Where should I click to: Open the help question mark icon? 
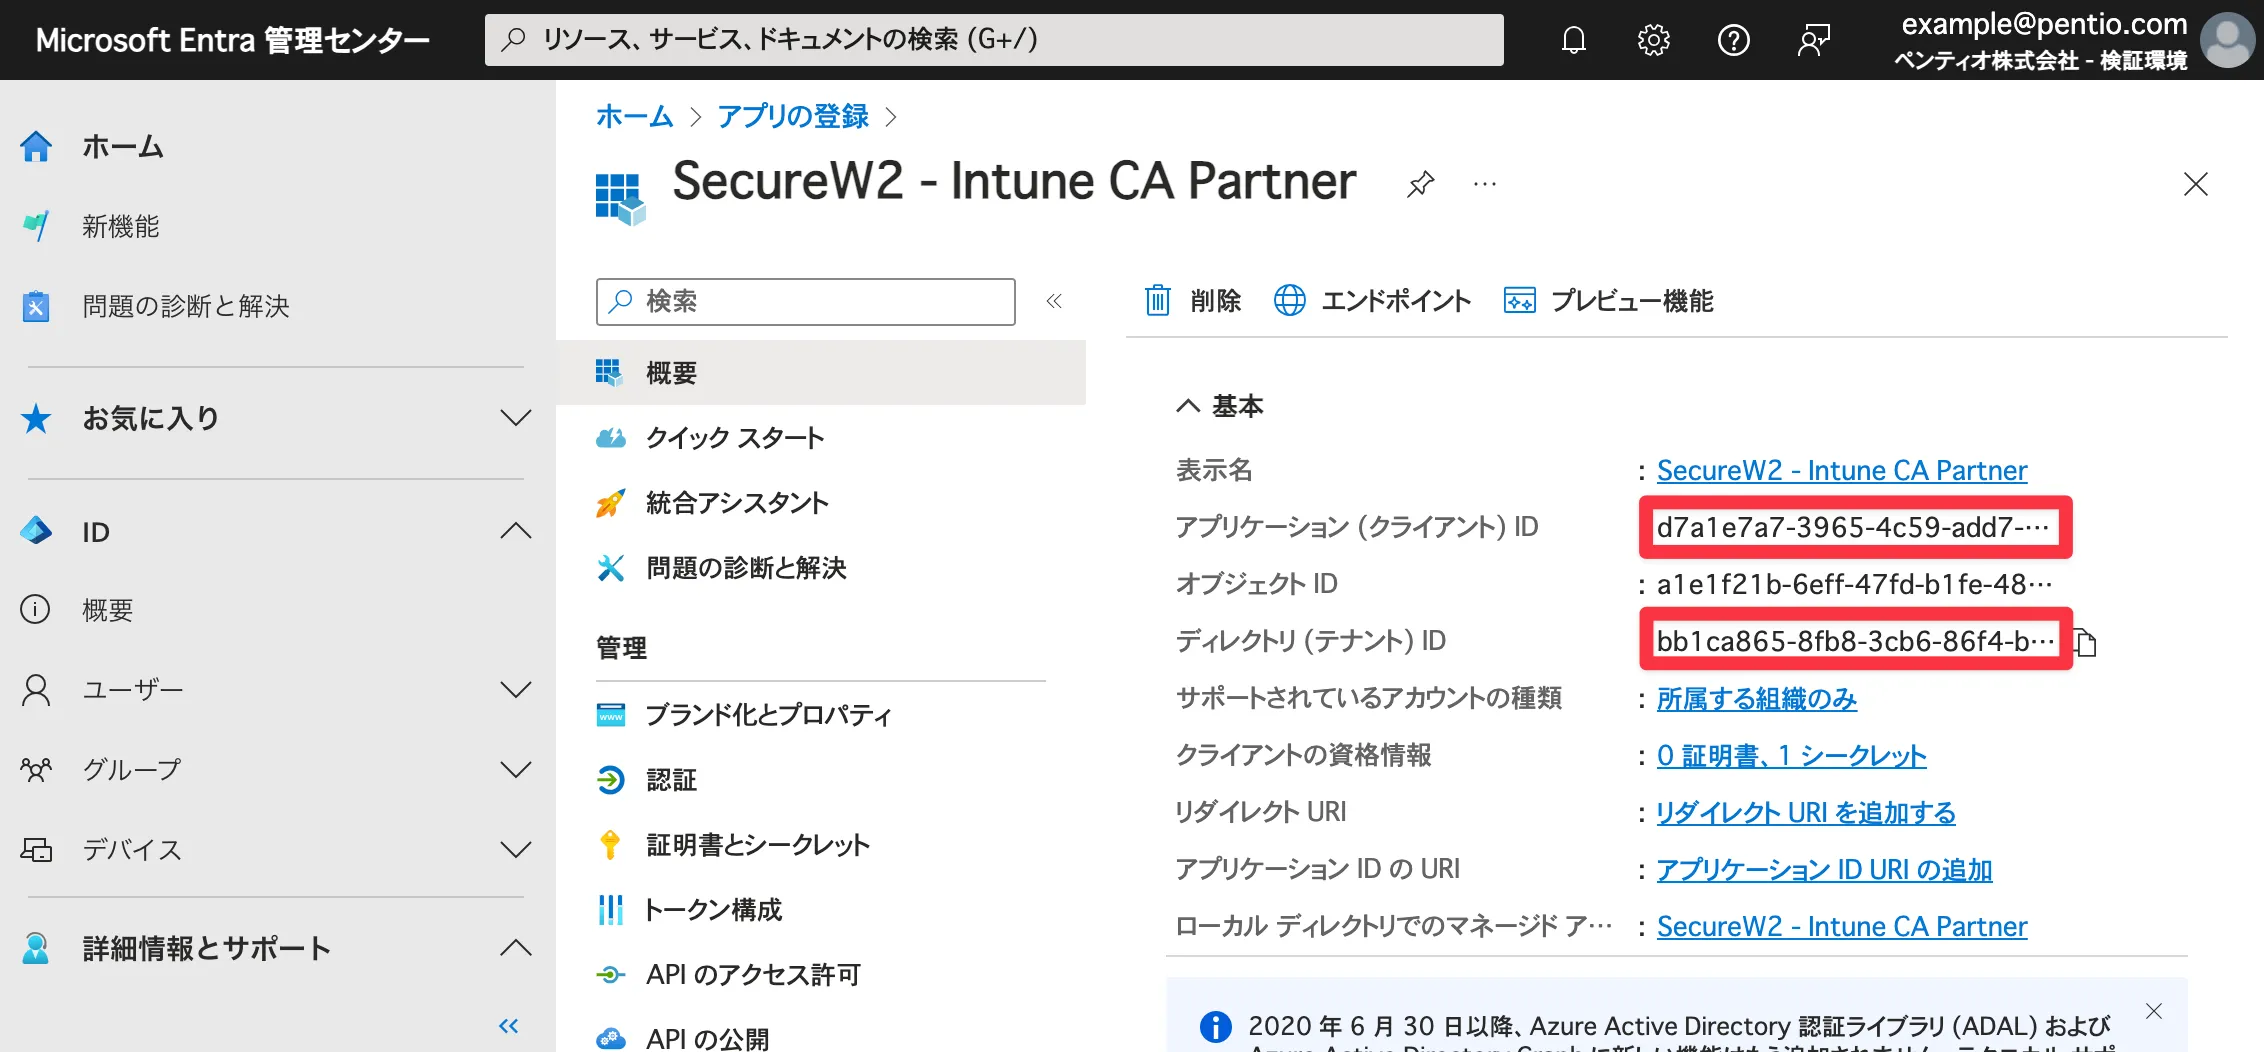[1733, 40]
